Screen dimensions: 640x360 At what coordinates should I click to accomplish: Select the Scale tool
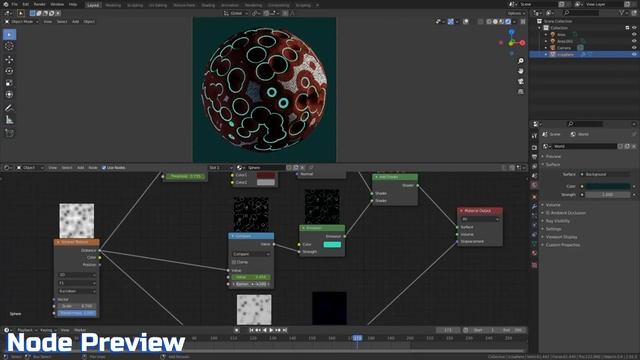tap(9, 83)
